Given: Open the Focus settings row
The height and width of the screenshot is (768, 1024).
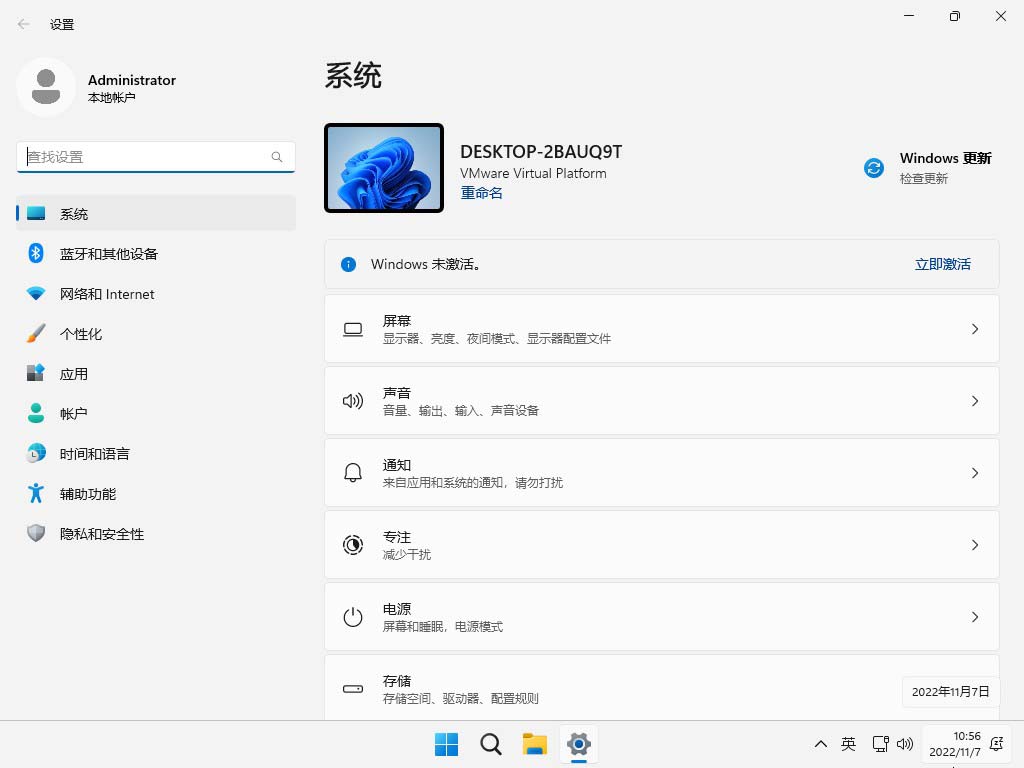Looking at the screenshot, I should [661, 545].
